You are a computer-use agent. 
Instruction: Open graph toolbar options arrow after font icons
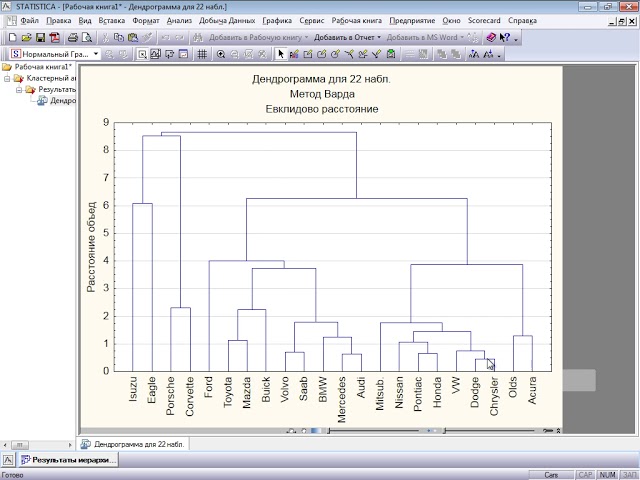point(499,56)
